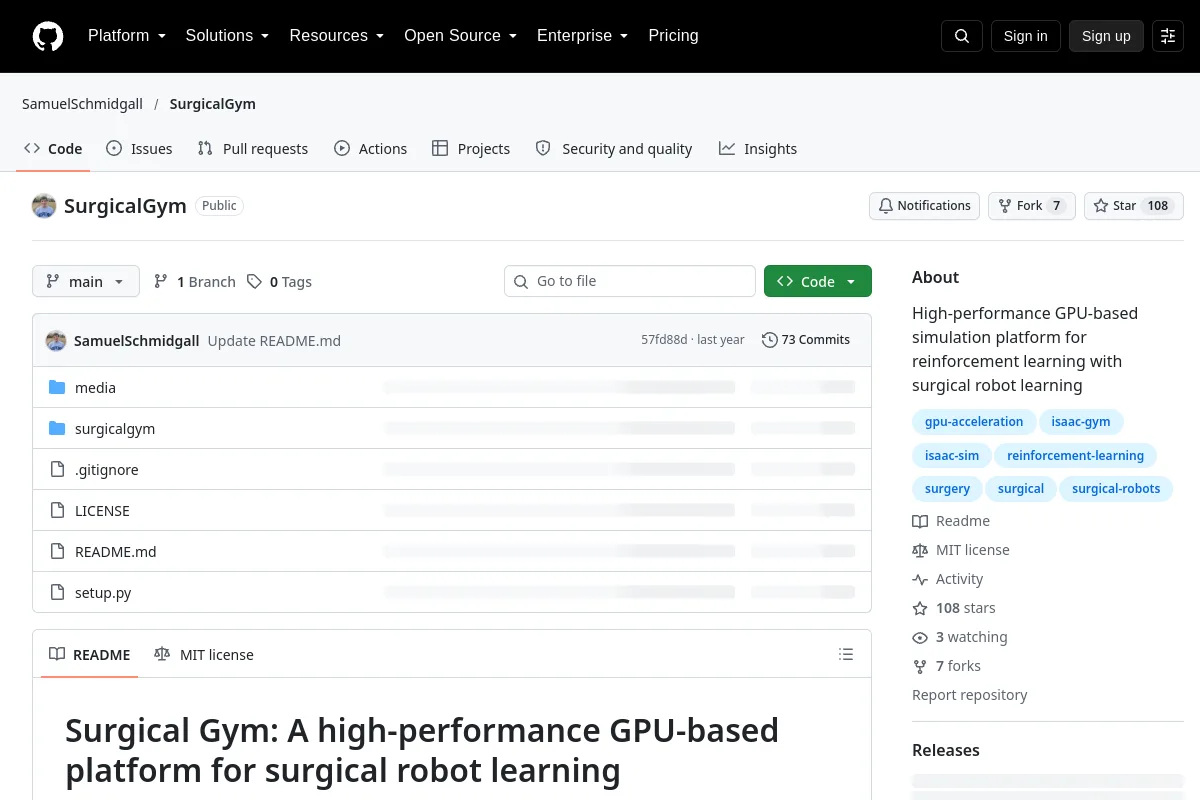Screen dimensions: 1200x800
Task: Expand the Open Source menu
Action: pyautogui.click(x=460, y=36)
